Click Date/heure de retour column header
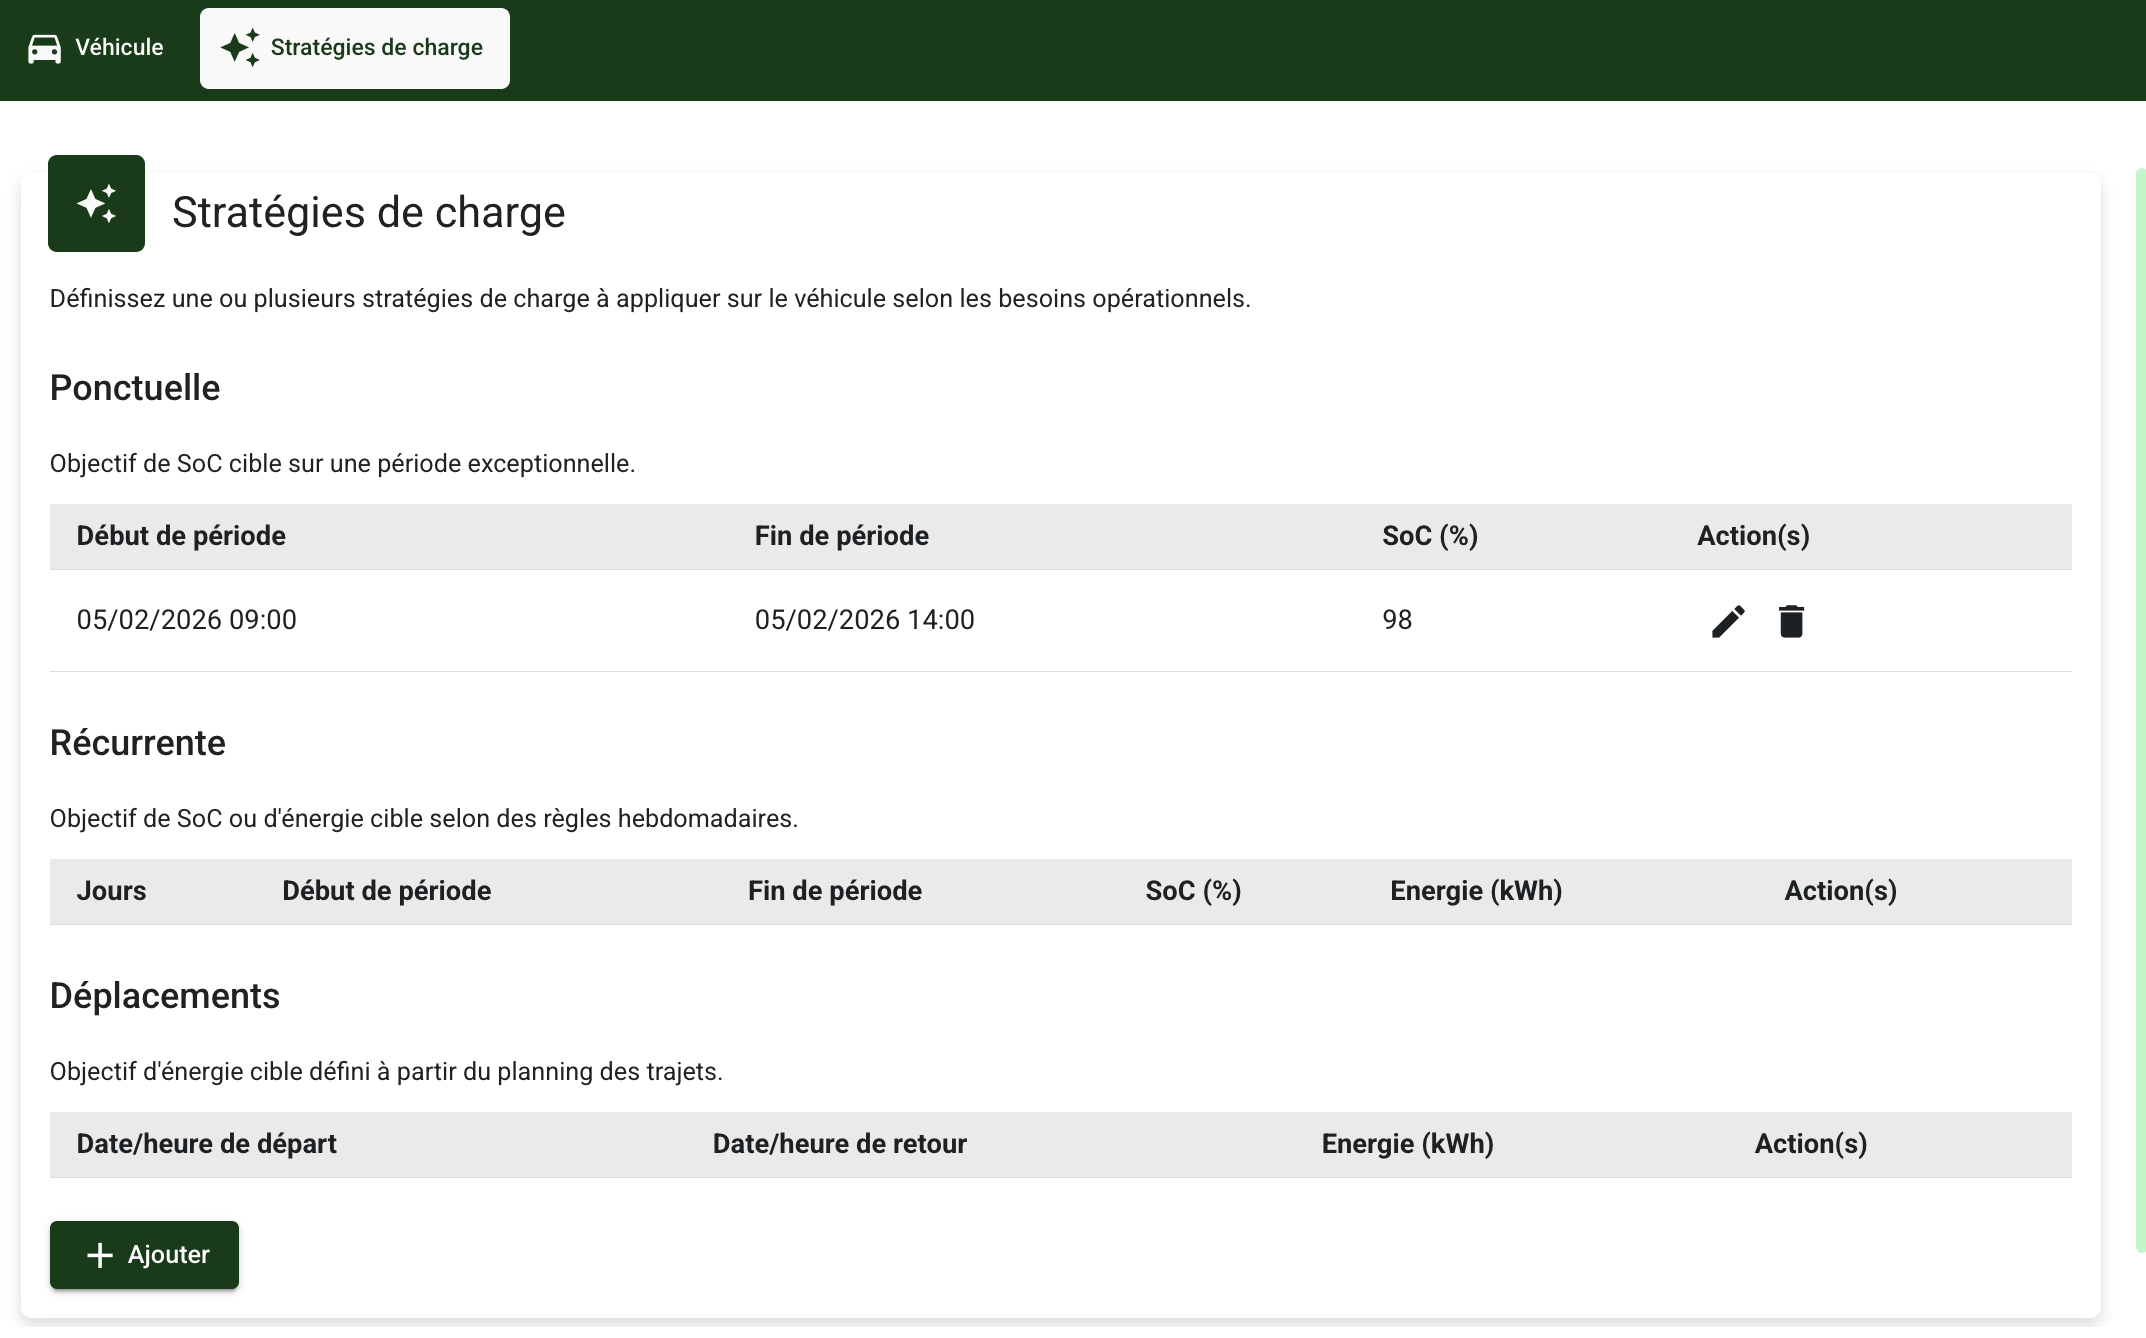 pos(839,1144)
